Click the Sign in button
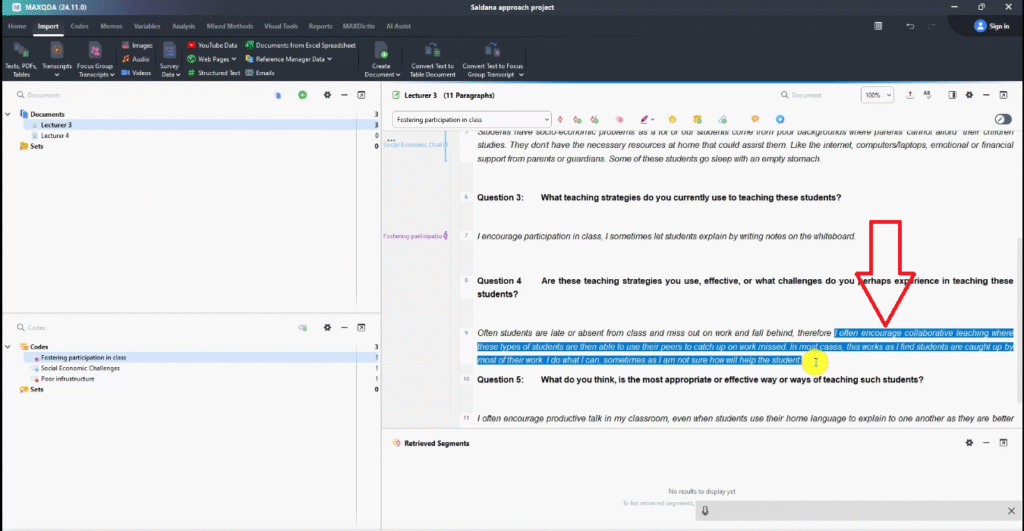 pyautogui.click(x=991, y=26)
